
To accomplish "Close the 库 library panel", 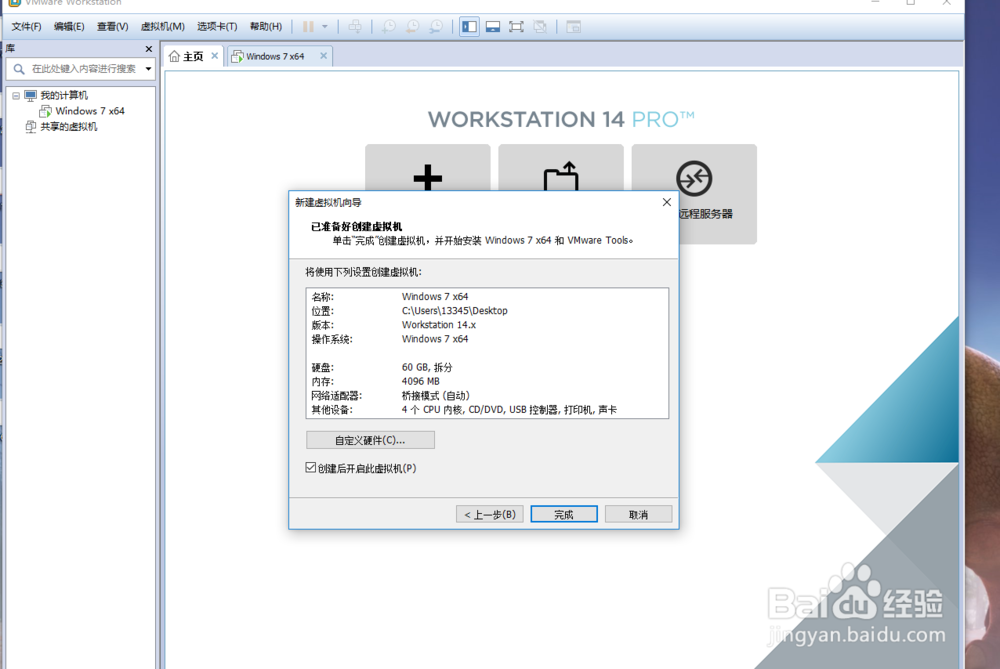I will point(149,49).
